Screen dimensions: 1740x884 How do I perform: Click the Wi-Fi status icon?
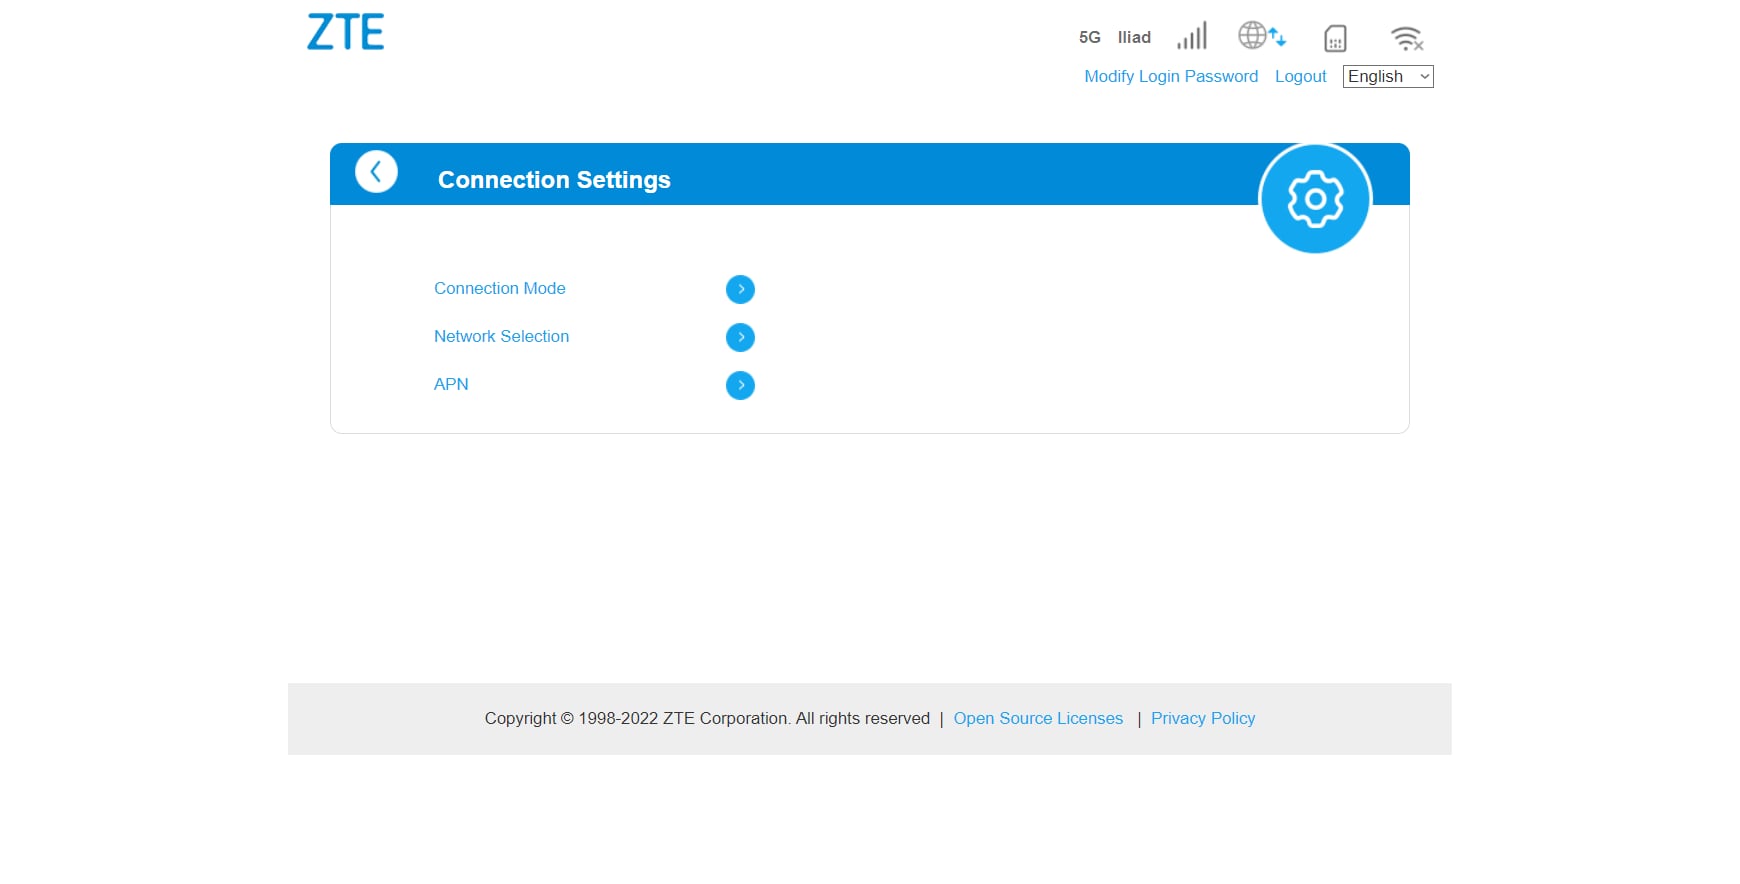1407,38
